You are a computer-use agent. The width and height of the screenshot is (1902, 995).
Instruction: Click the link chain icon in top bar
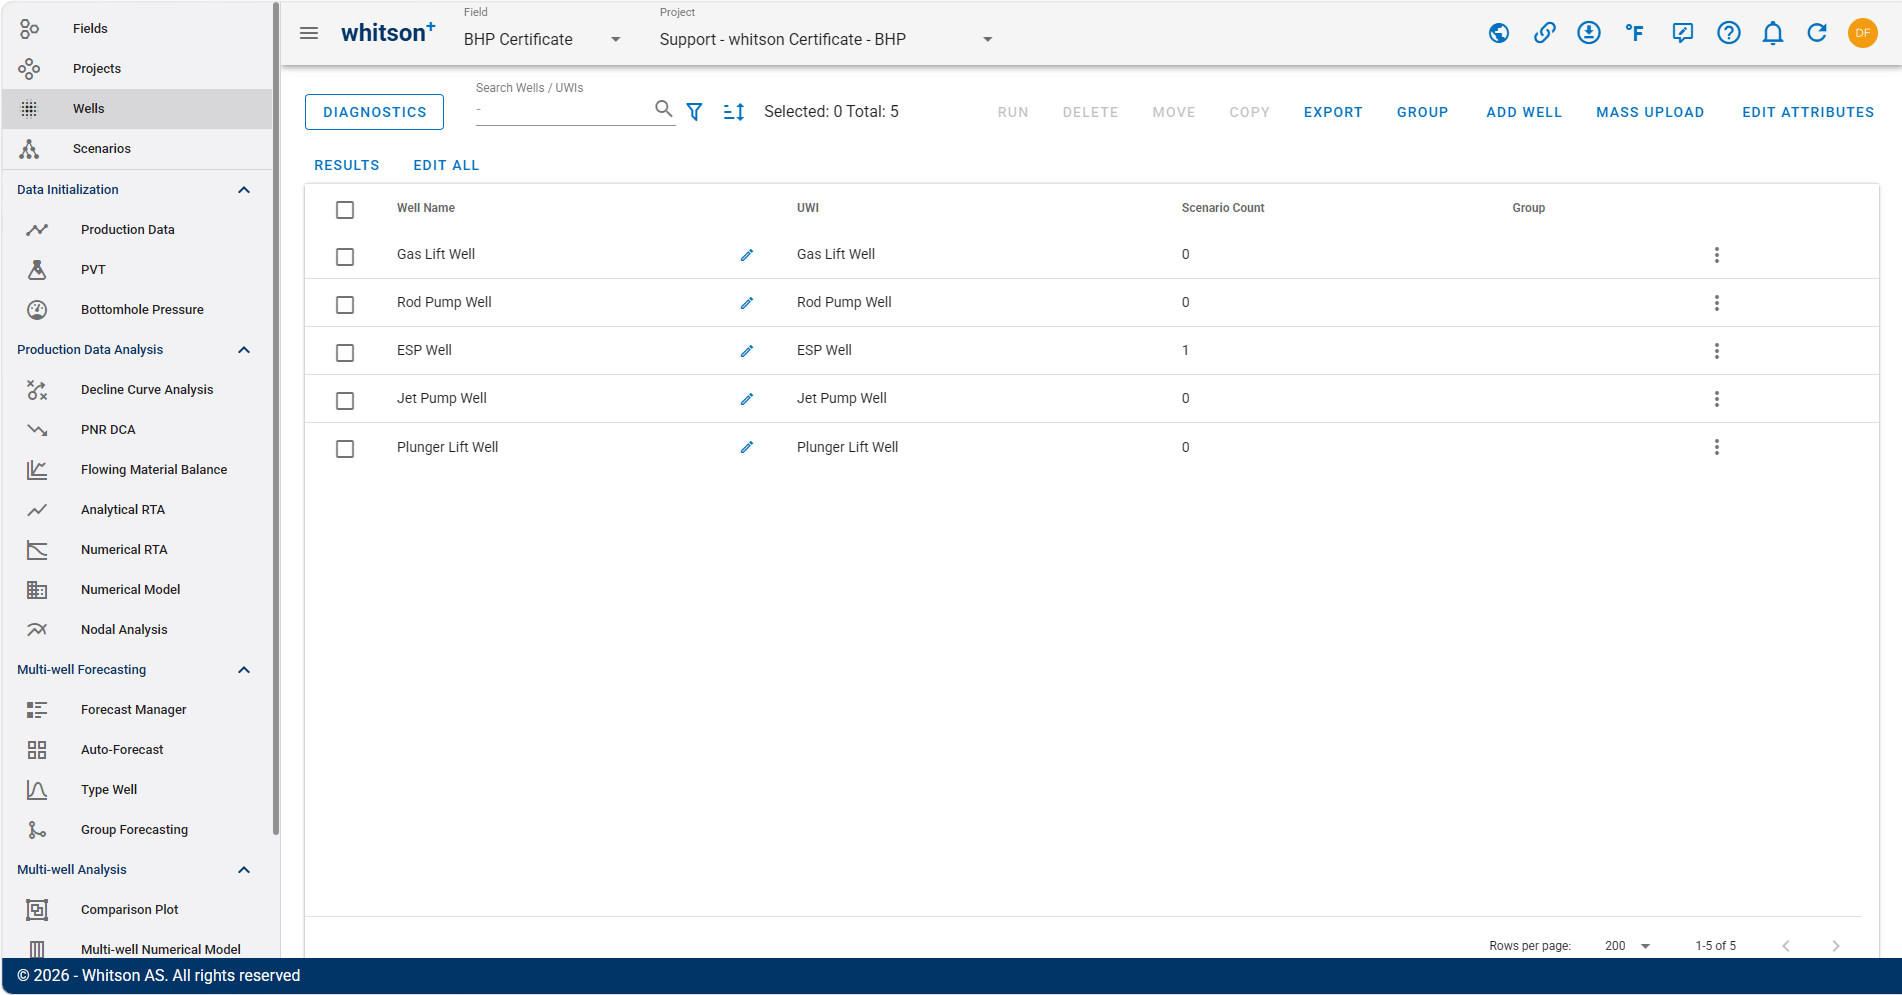(x=1544, y=33)
